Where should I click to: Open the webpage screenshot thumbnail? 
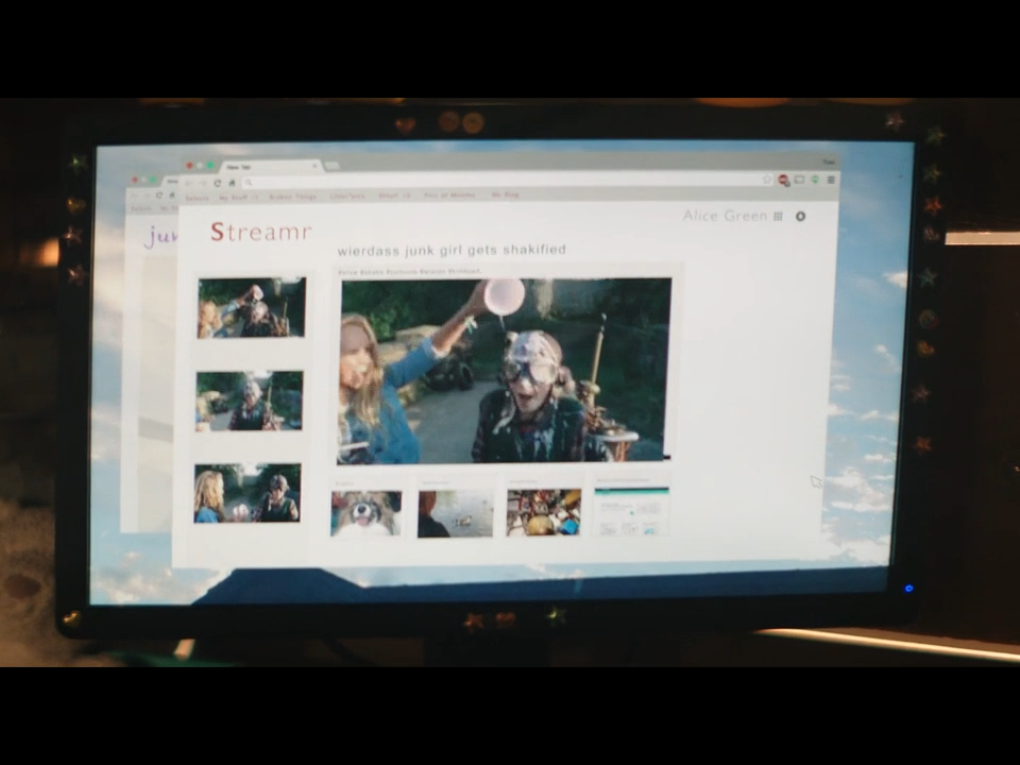pyautogui.click(x=632, y=512)
